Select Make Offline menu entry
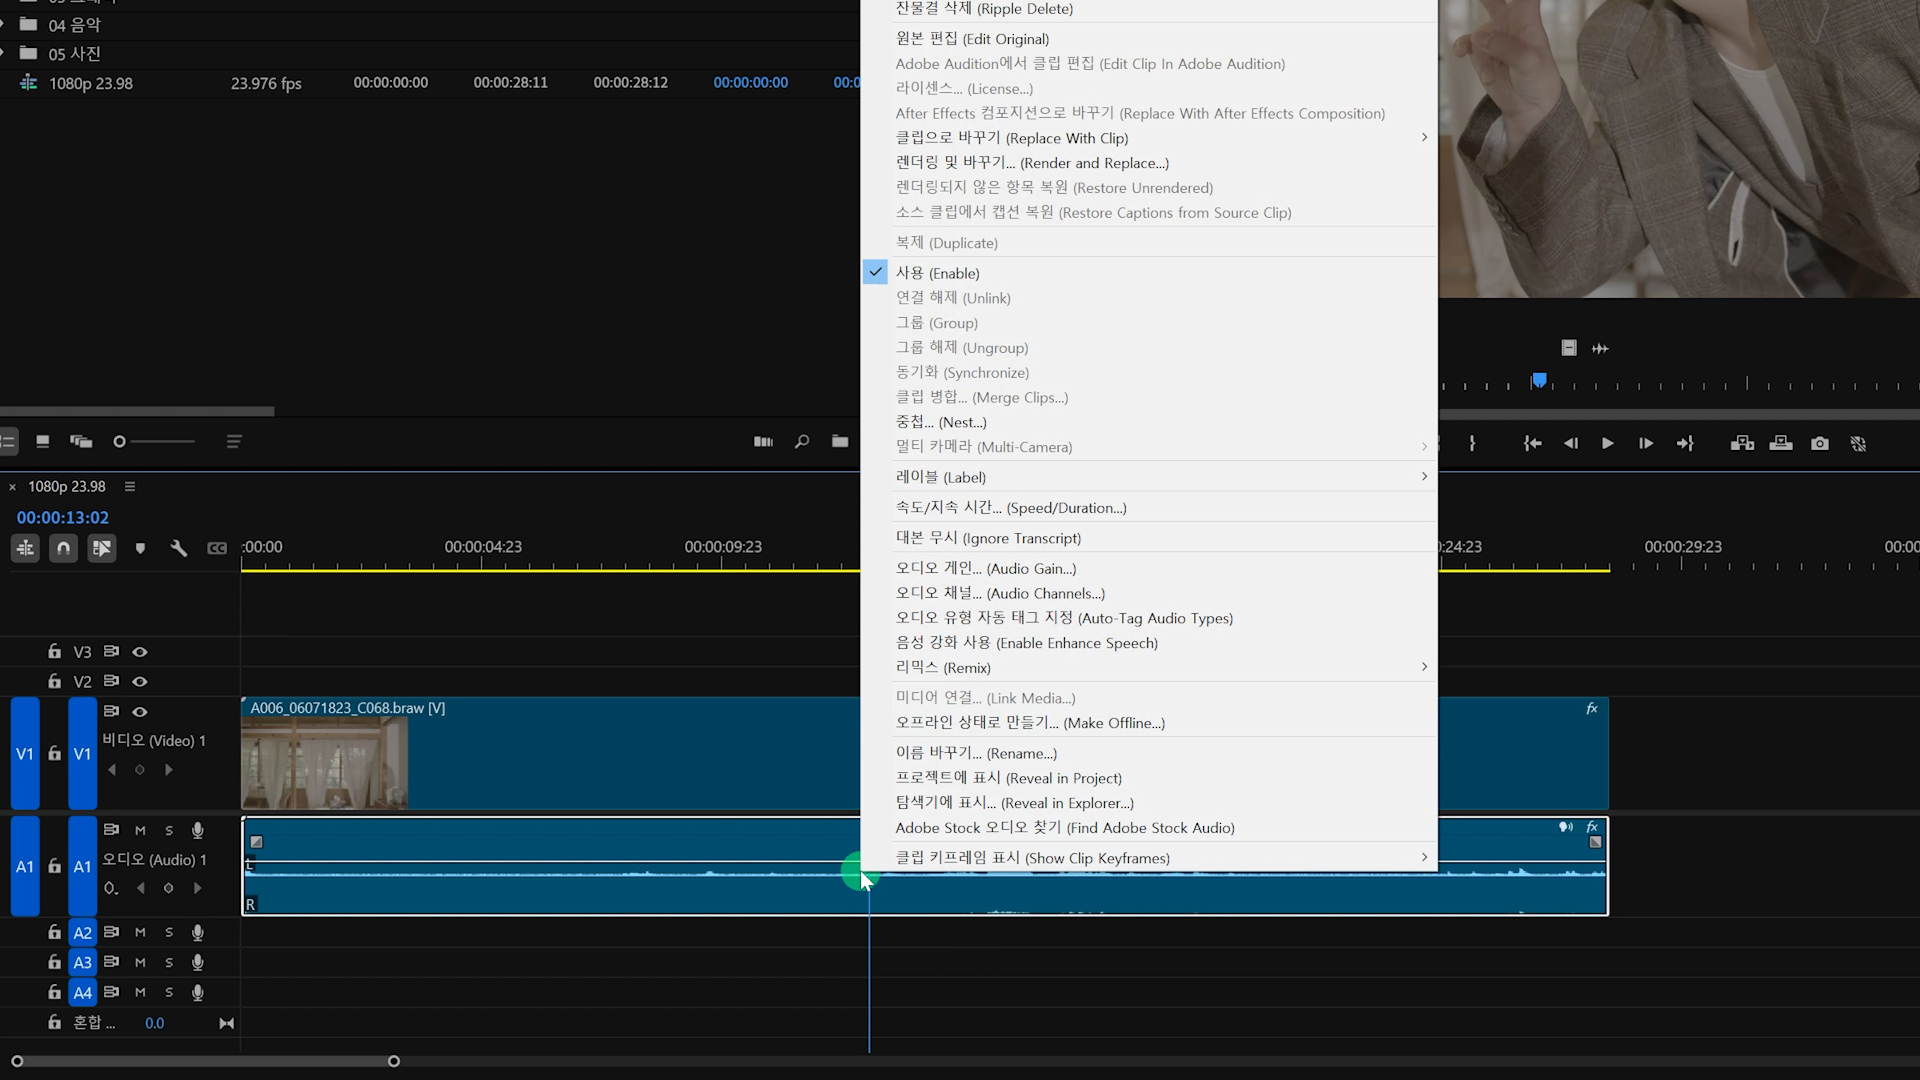 [1148, 723]
